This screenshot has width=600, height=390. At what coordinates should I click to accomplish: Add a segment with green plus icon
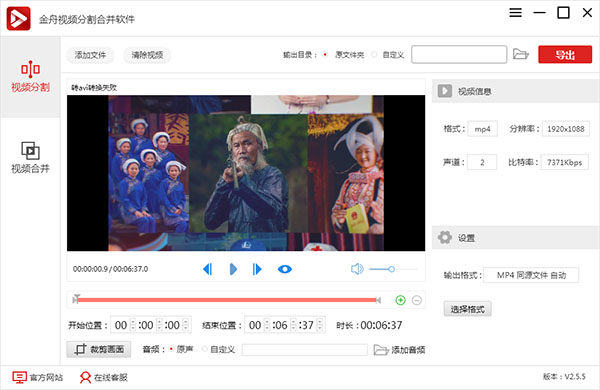click(x=400, y=300)
